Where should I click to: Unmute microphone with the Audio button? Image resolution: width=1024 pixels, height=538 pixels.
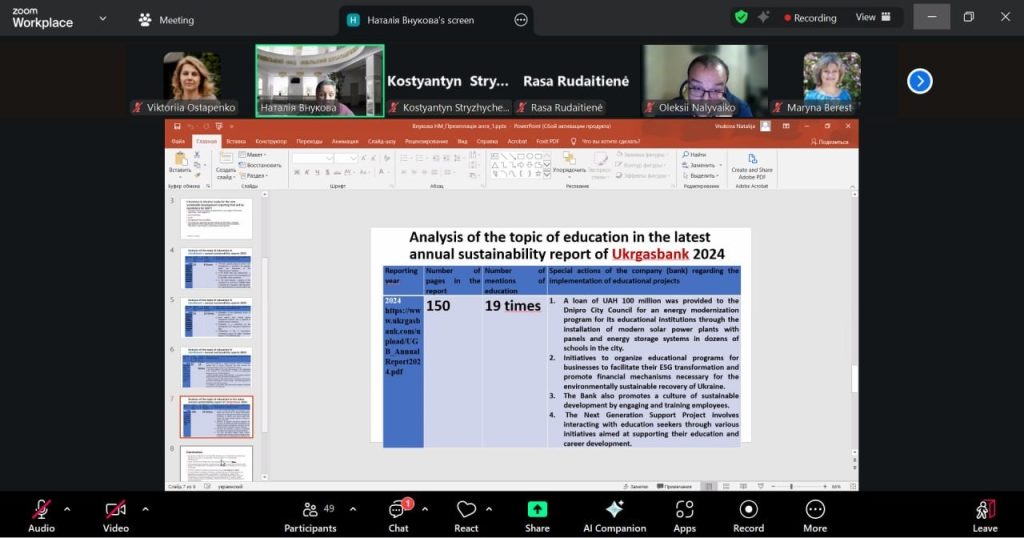pos(41,513)
